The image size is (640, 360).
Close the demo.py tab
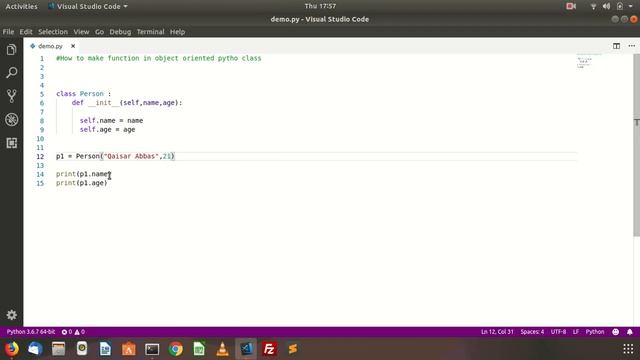(x=73, y=46)
